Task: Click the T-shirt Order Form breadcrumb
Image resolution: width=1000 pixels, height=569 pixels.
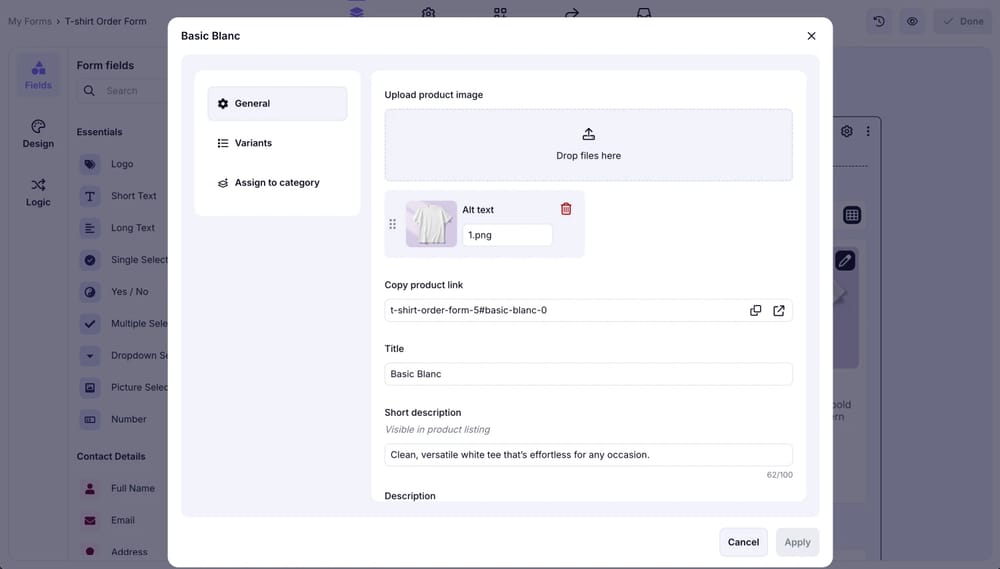Action: point(106,21)
